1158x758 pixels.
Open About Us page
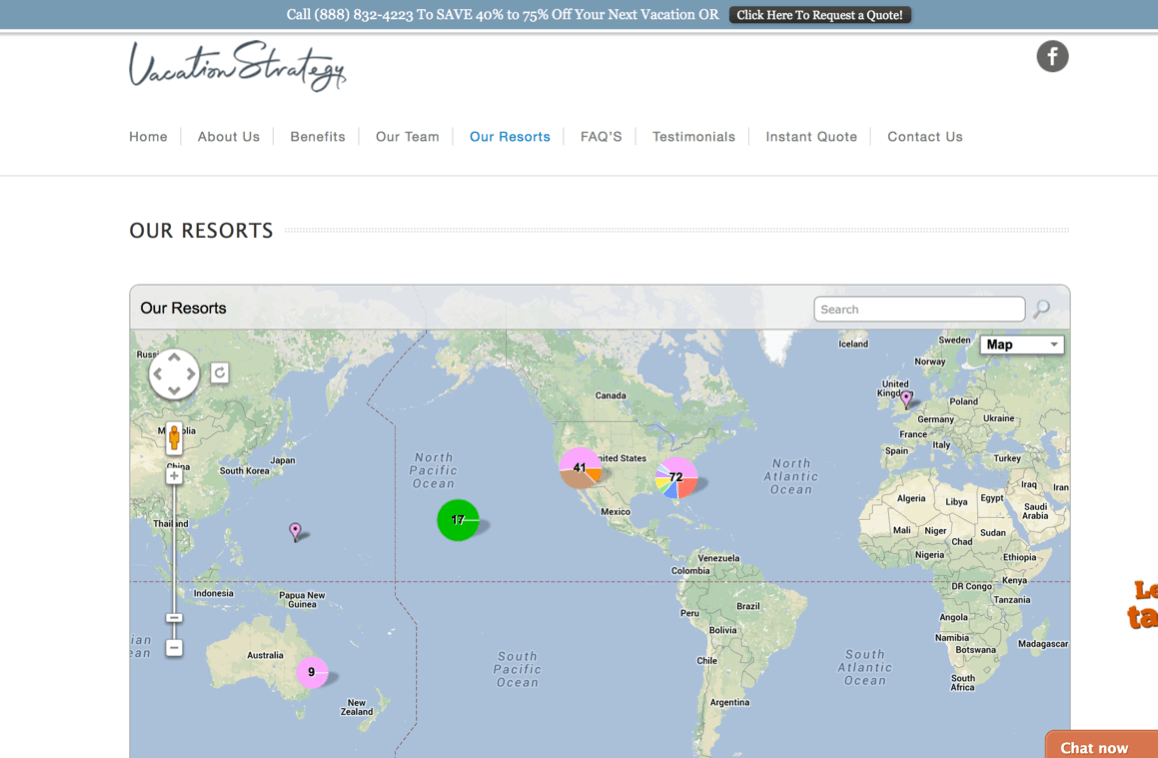(x=229, y=137)
